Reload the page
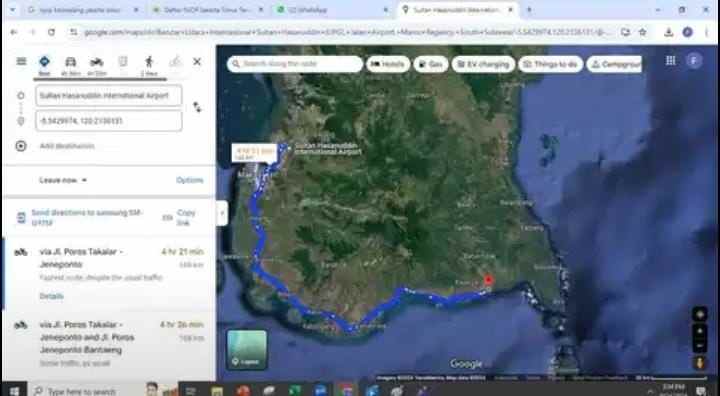 pyautogui.click(x=51, y=32)
